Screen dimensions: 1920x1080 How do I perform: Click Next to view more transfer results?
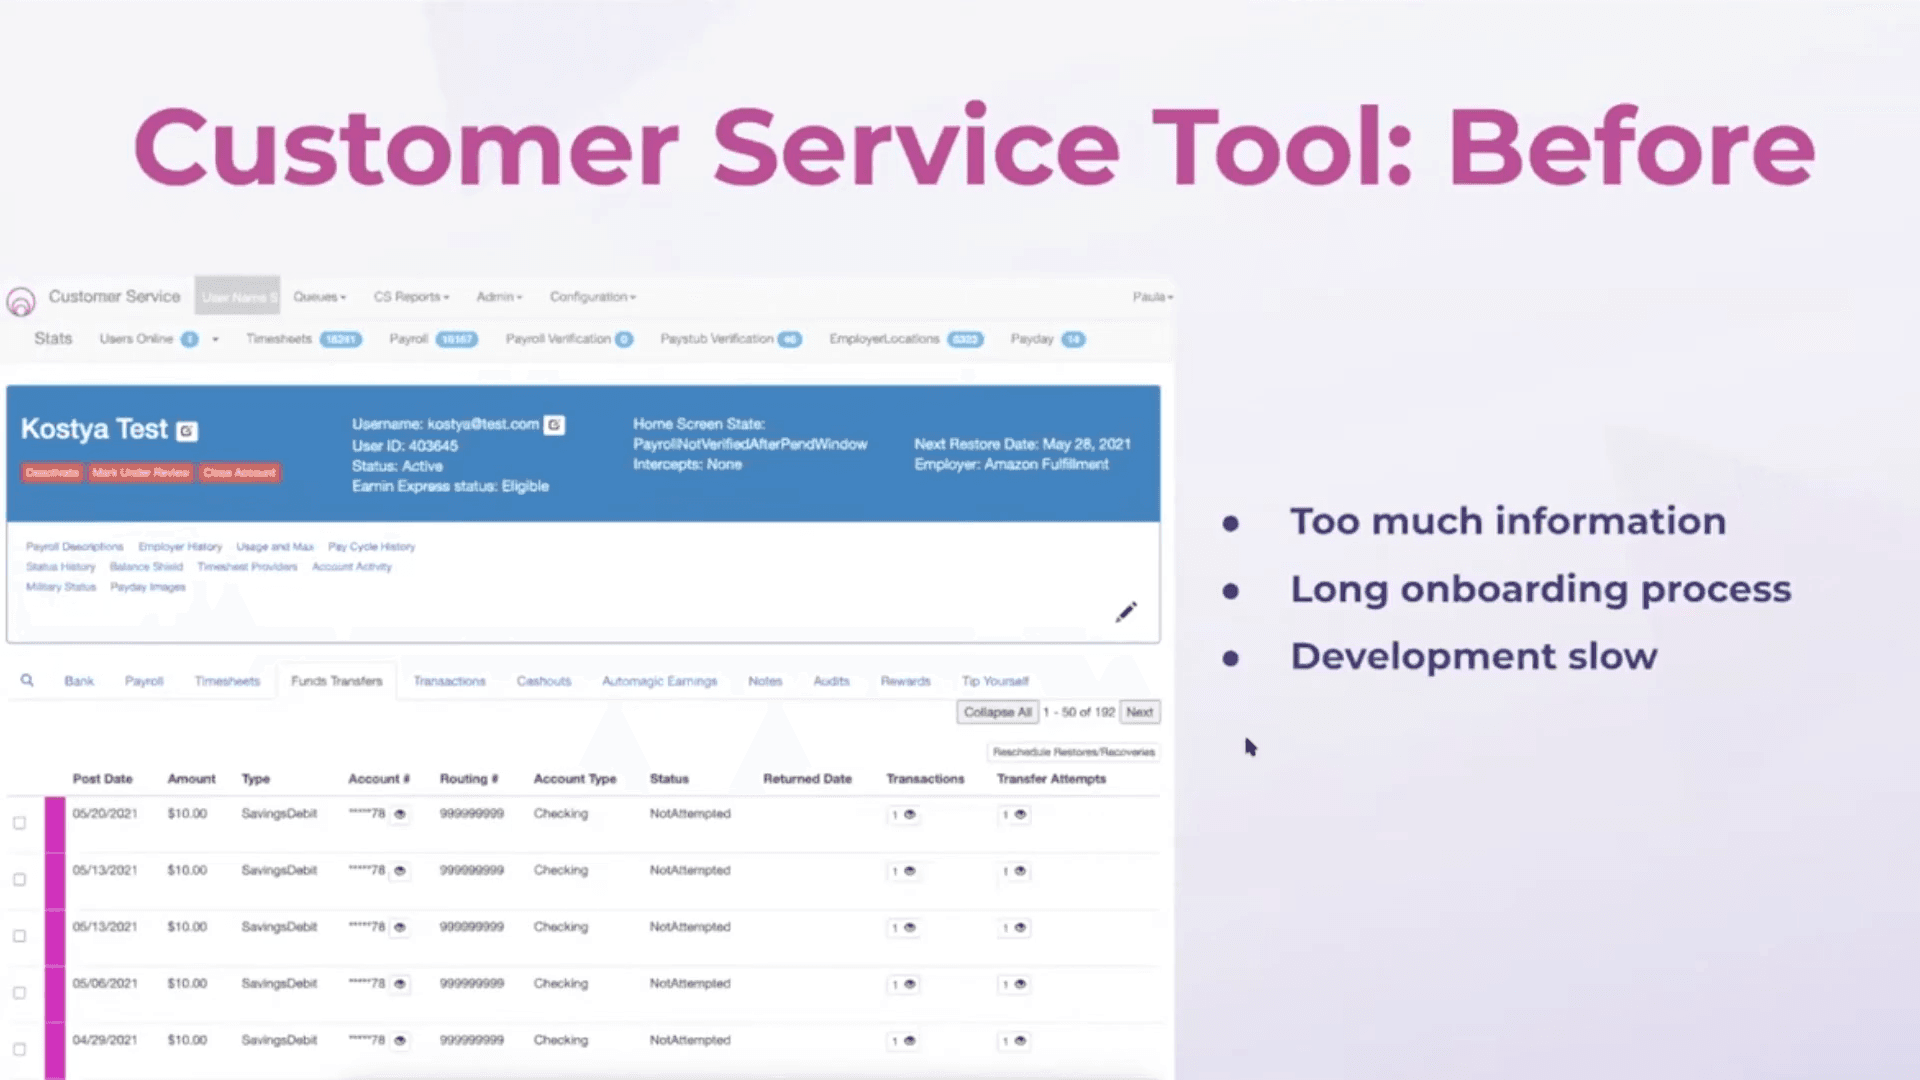click(1139, 712)
